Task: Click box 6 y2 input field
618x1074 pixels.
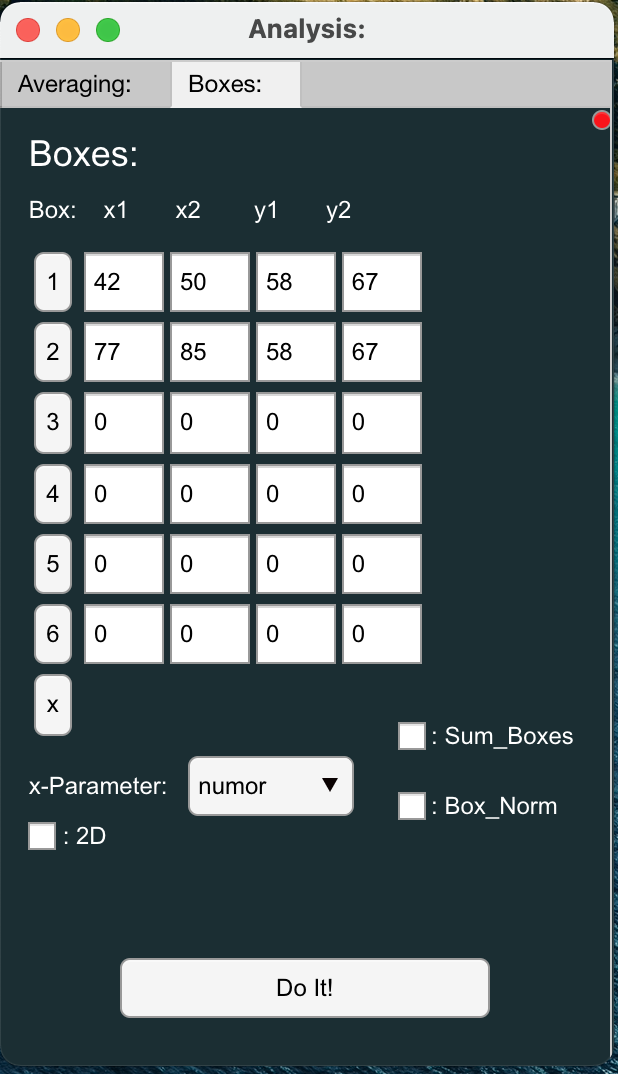Action: tap(382, 634)
